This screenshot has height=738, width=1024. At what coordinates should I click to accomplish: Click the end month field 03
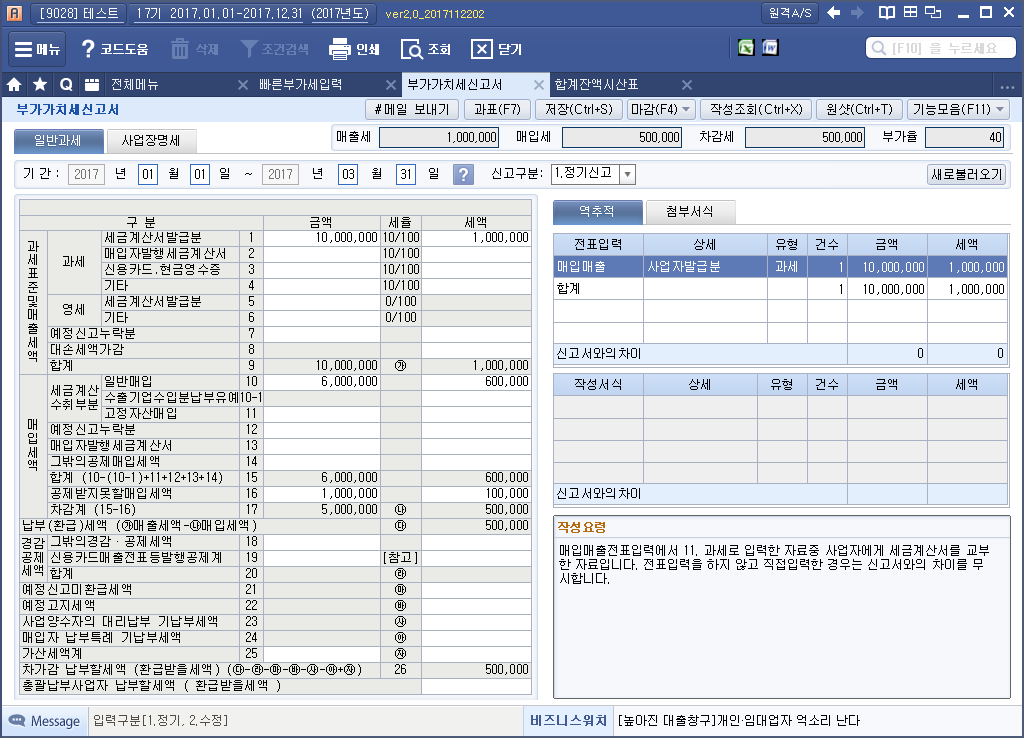348,174
